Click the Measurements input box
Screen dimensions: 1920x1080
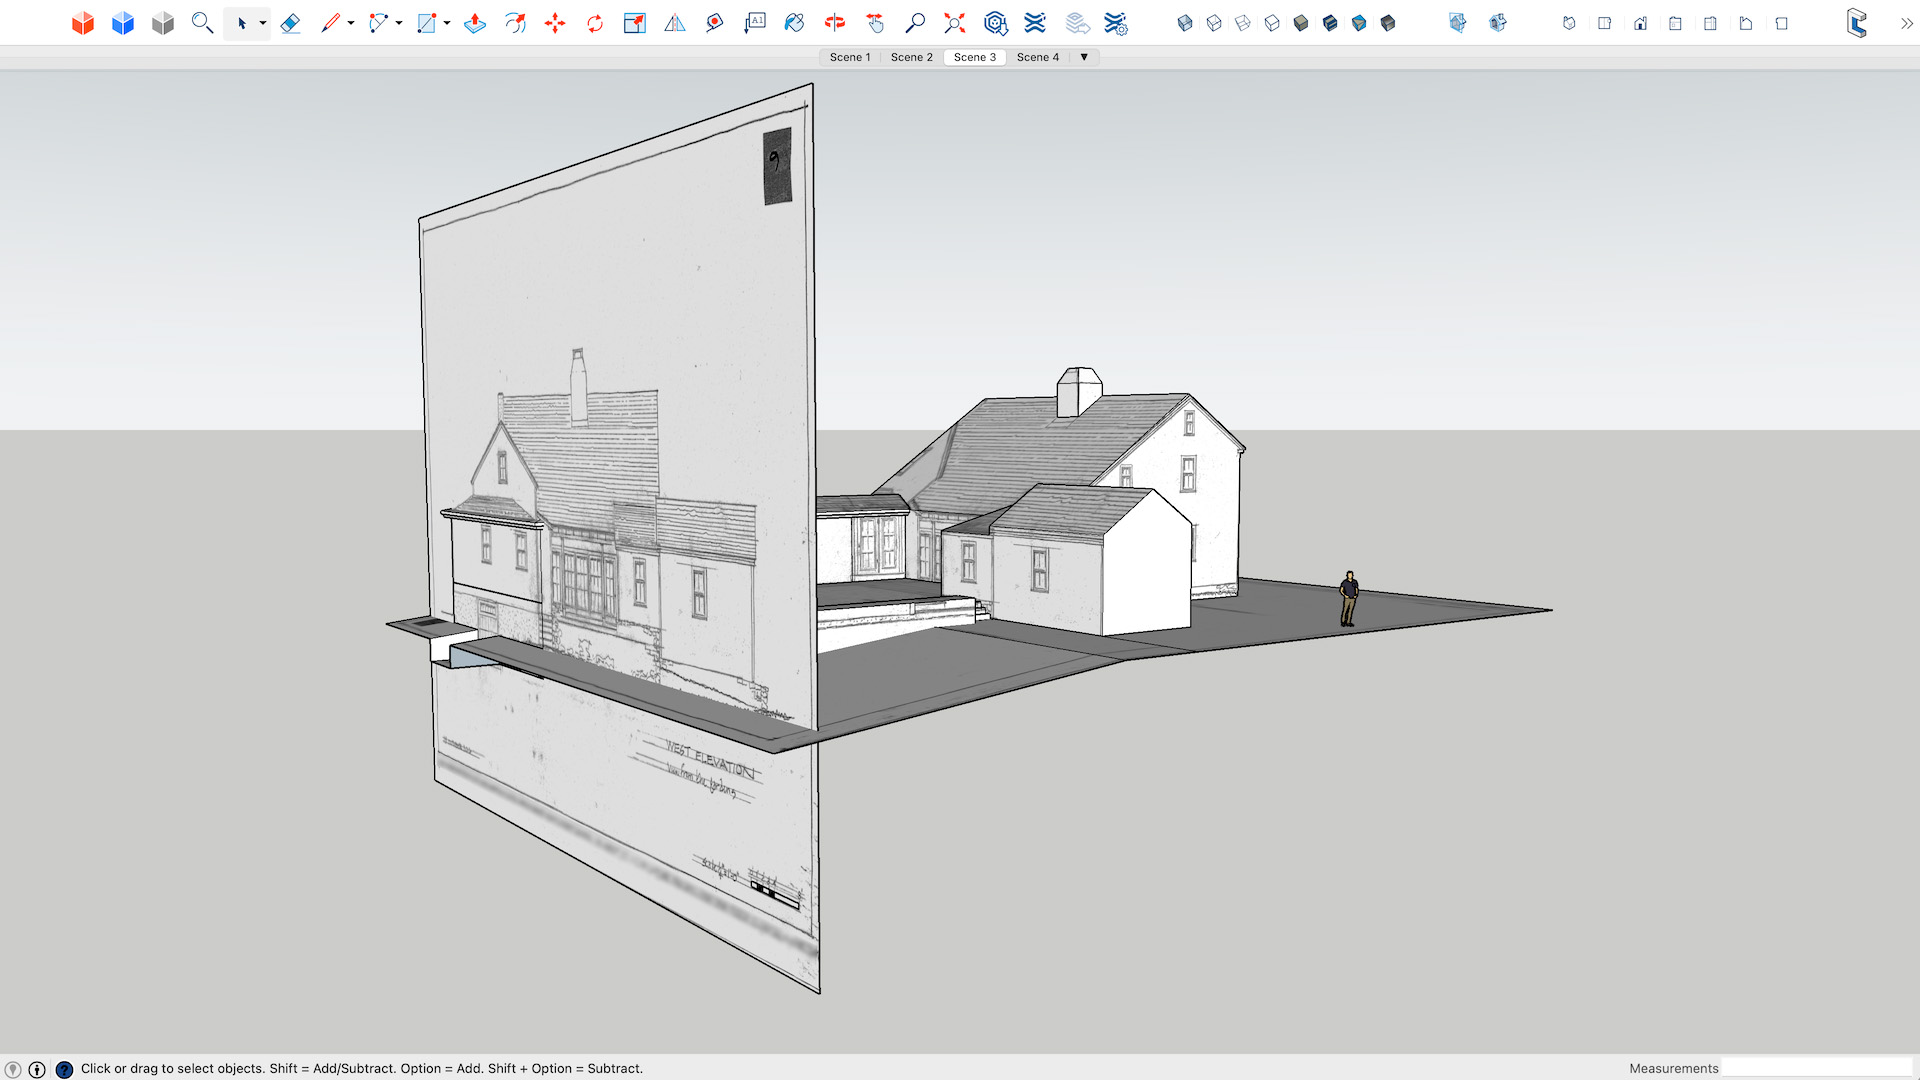[x=1815, y=1068]
